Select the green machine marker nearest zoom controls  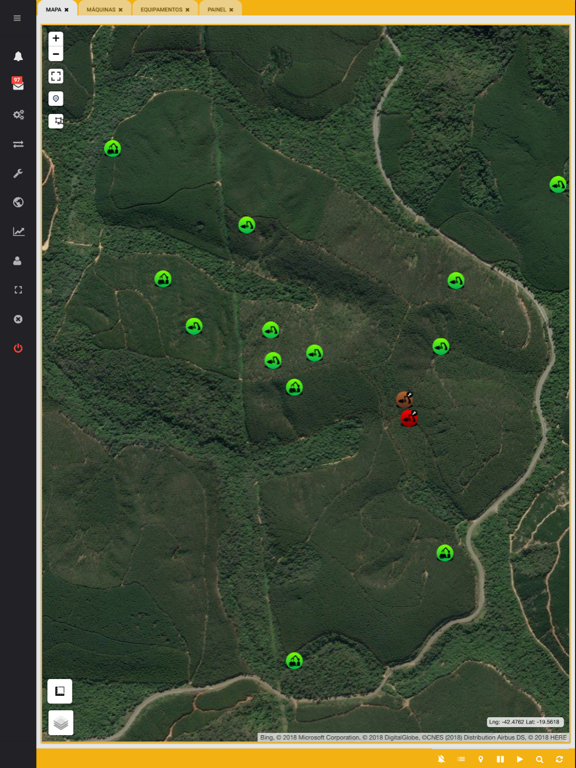pos(113,148)
